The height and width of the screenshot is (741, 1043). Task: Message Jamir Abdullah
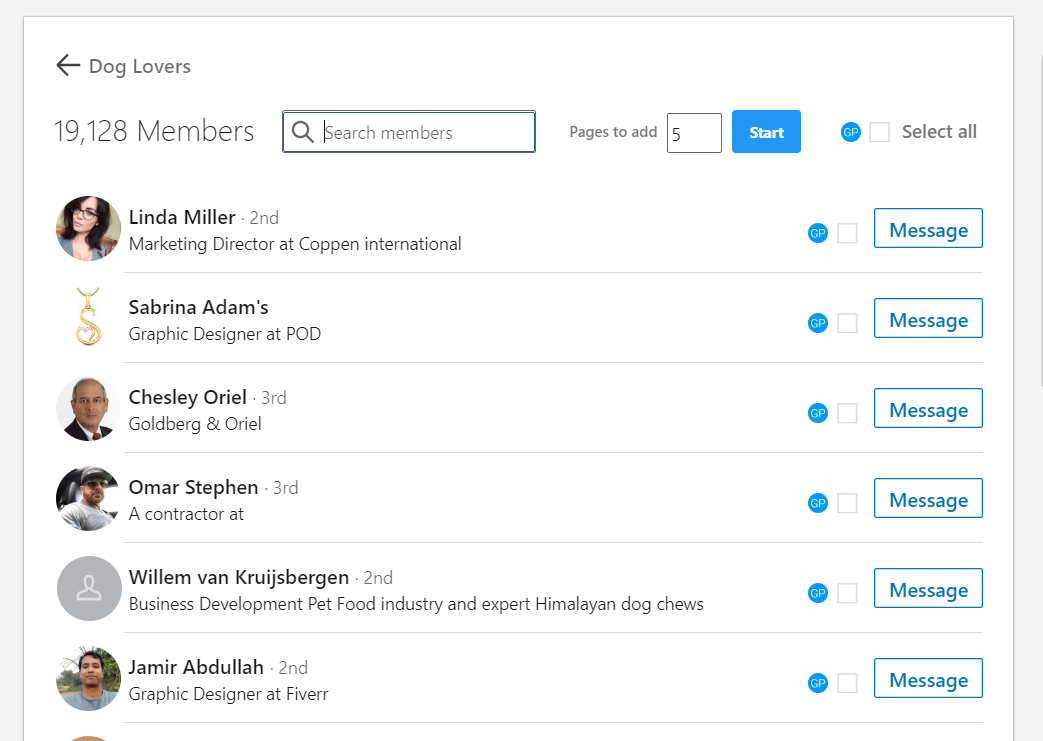click(928, 678)
